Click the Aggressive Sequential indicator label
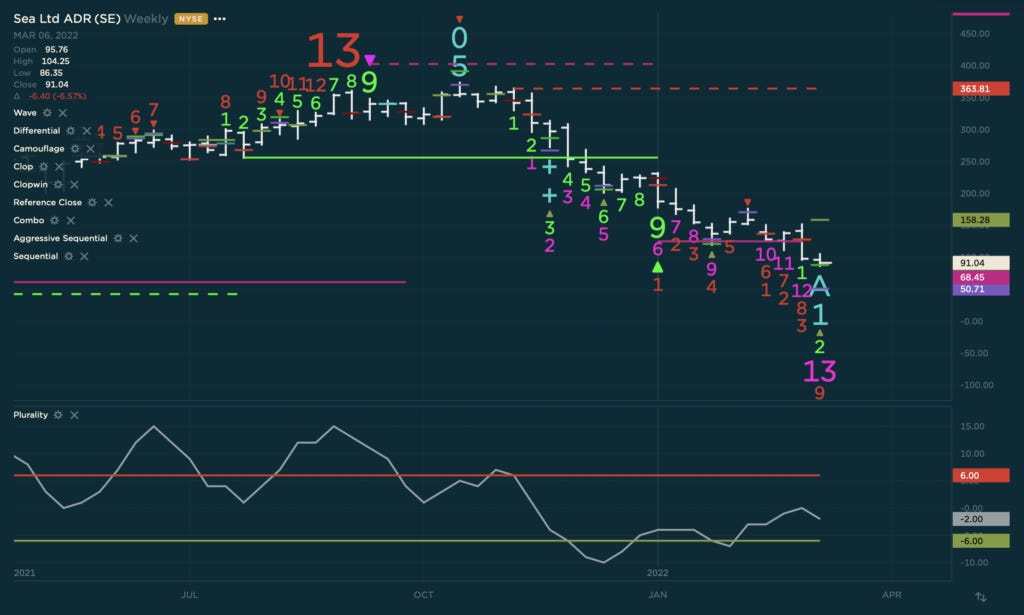The height and width of the screenshot is (615, 1024). pos(60,238)
